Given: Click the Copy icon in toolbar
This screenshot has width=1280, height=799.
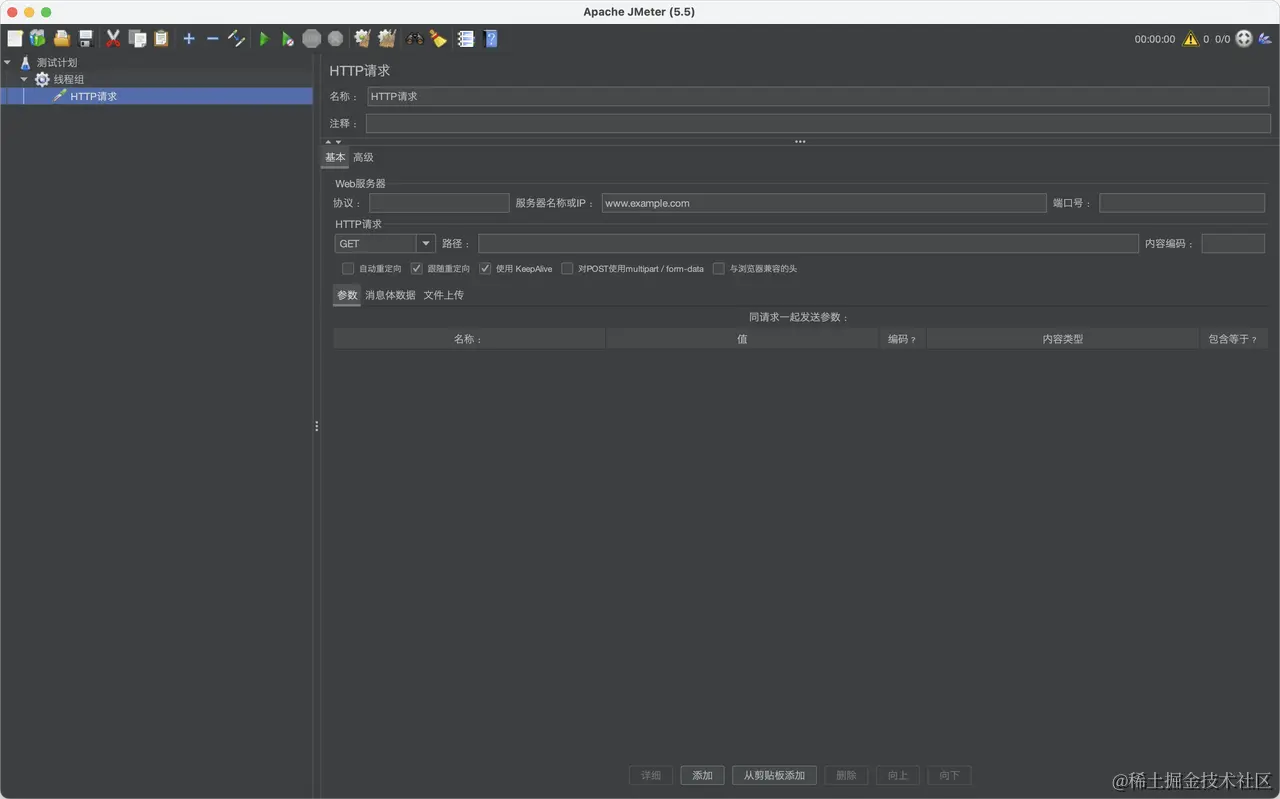Looking at the screenshot, I should [x=137, y=39].
